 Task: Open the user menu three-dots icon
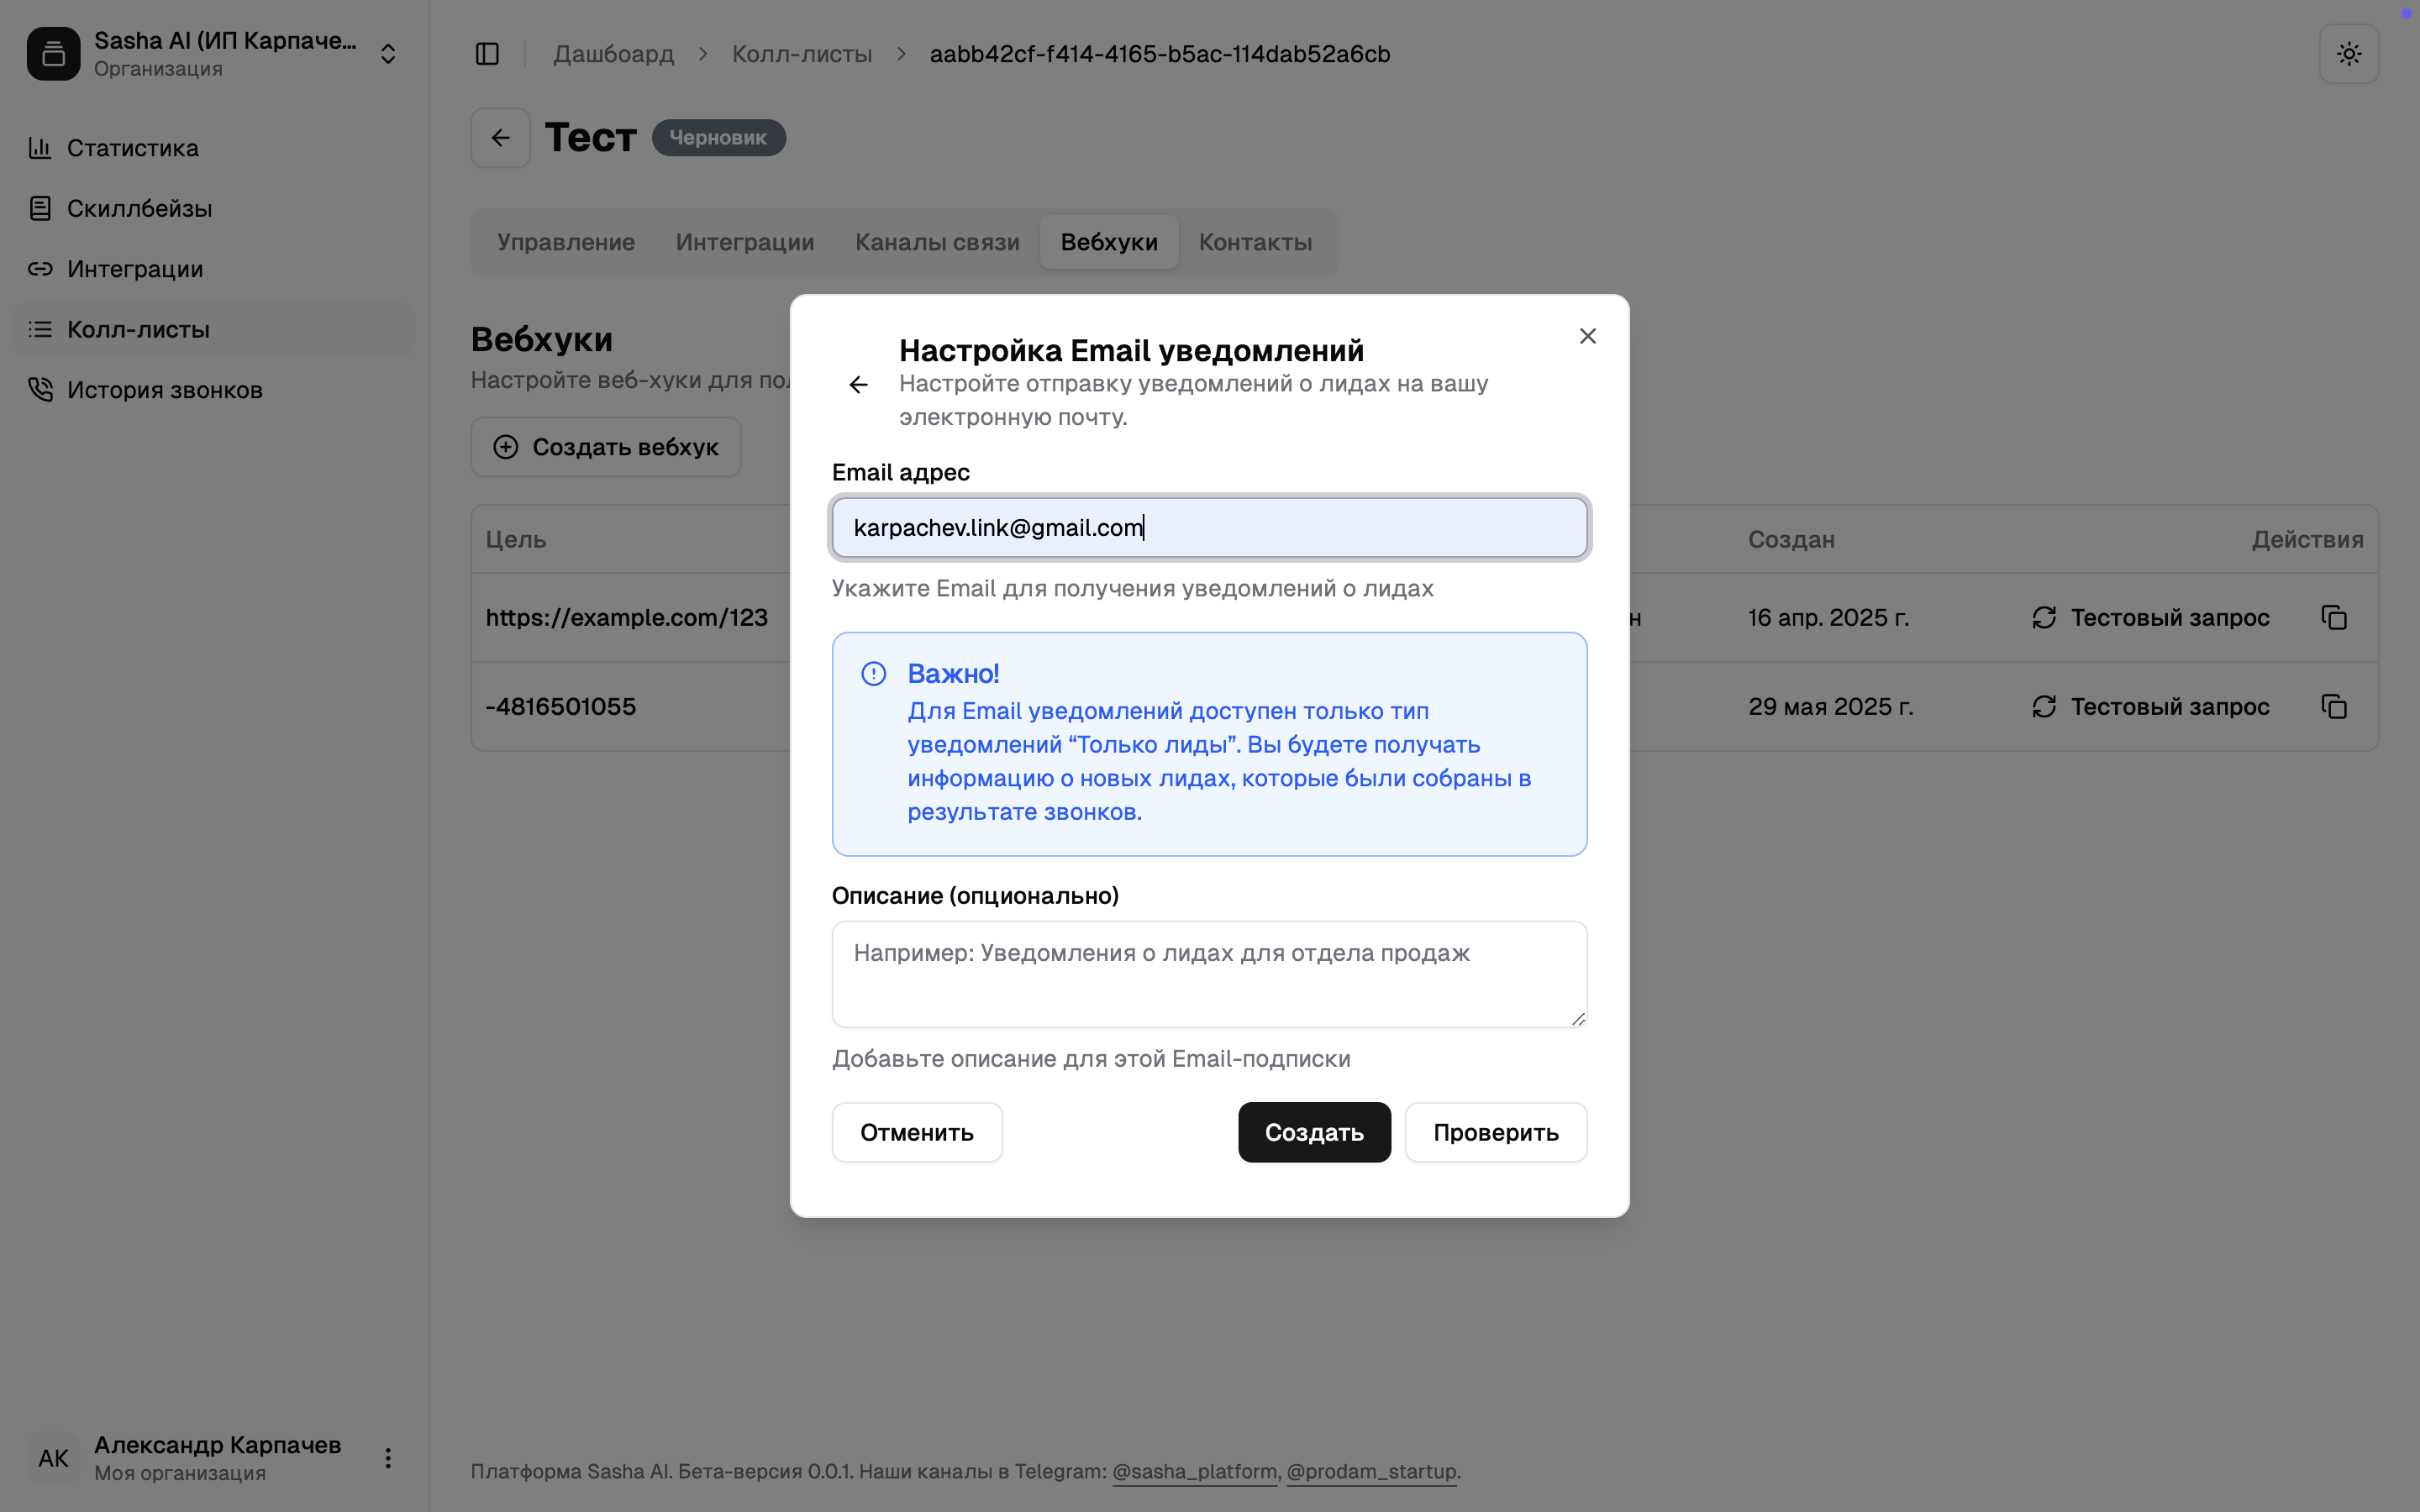coord(388,1458)
